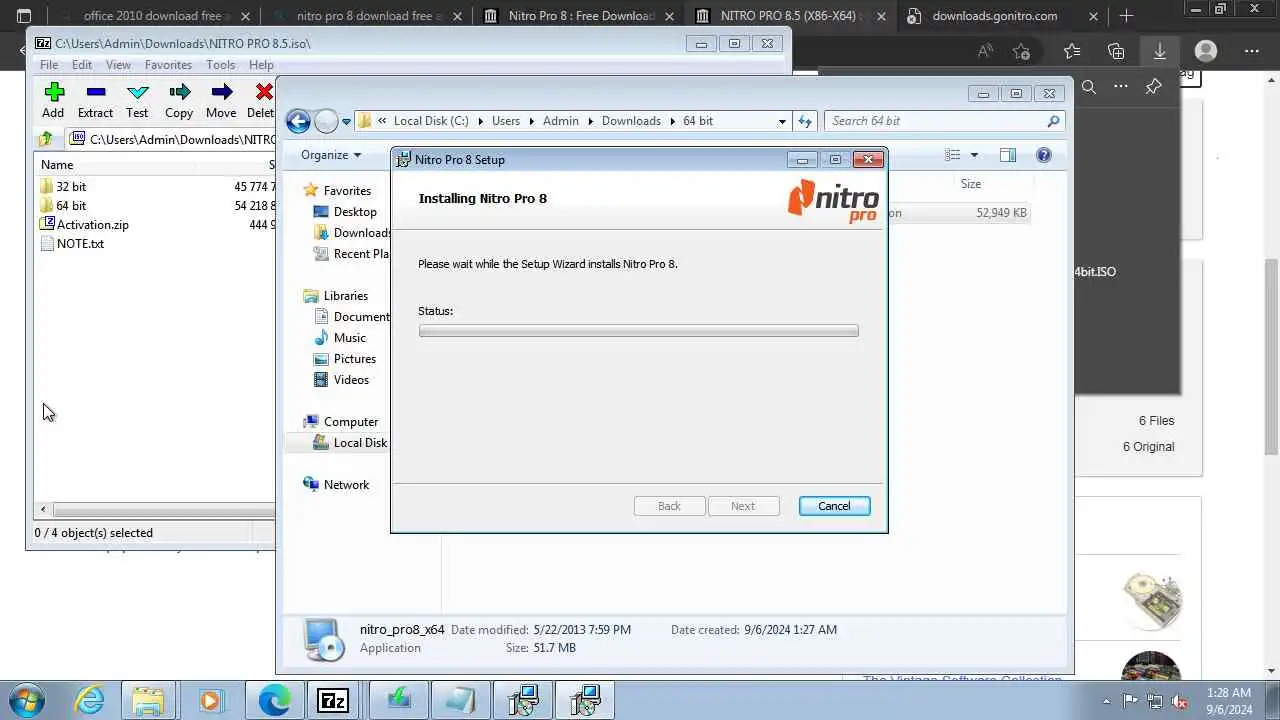This screenshot has height=720, width=1280.
Task: Click the volume icon in system tray
Action: [x=1180, y=701]
